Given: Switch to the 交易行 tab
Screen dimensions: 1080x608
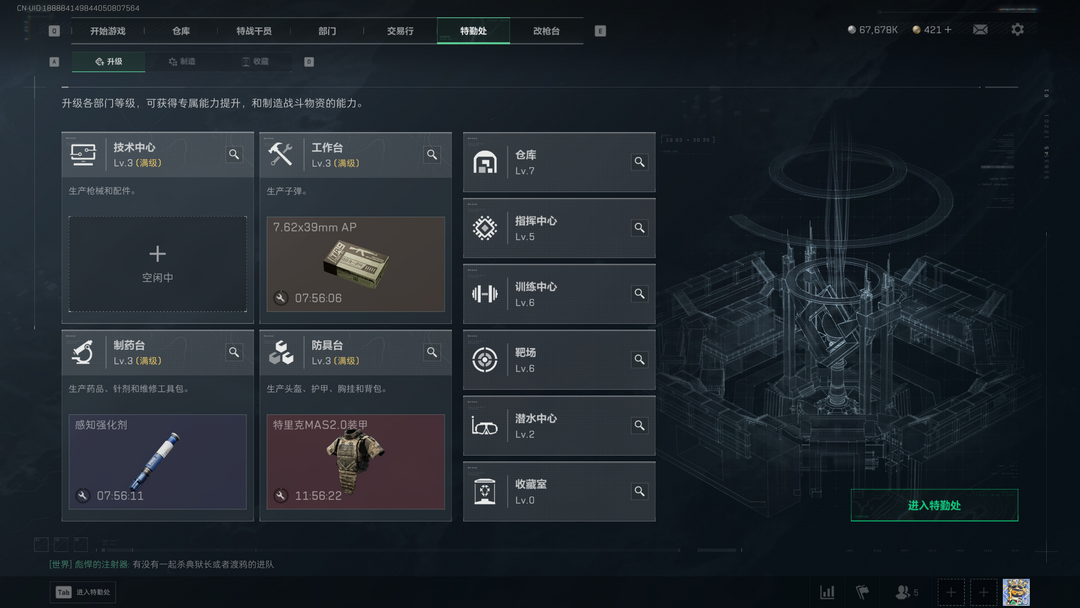Looking at the screenshot, I should [400, 31].
